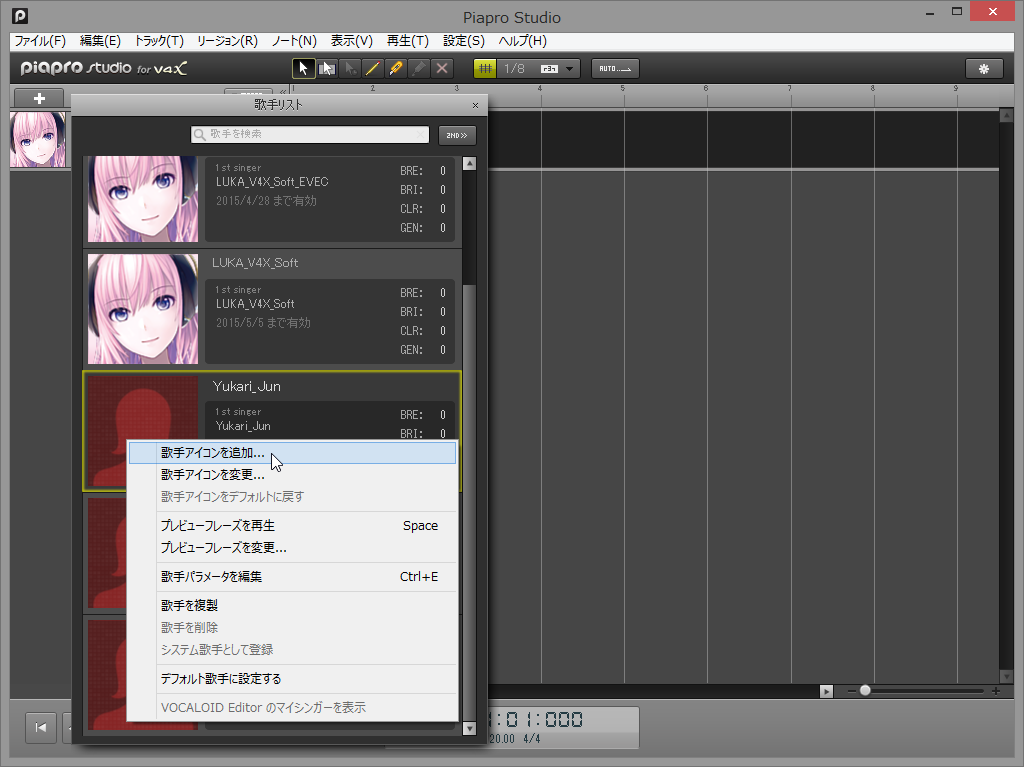Choose デフォルト歌手に設定する menu entry
Image resolution: width=1024 pixels, height=767 pixels.
293,679
